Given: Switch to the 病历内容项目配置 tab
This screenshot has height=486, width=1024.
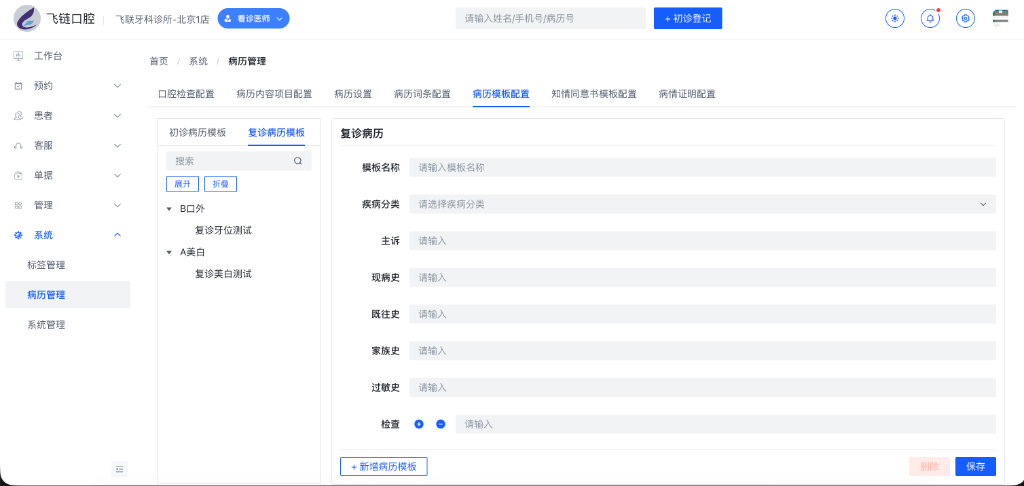Looking at the screenshot, I should coord(274,94).
